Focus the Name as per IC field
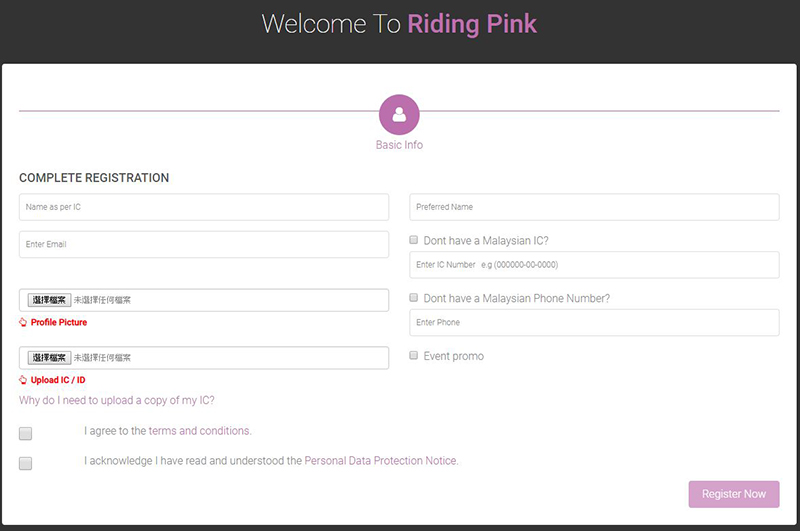 (204, 207)
